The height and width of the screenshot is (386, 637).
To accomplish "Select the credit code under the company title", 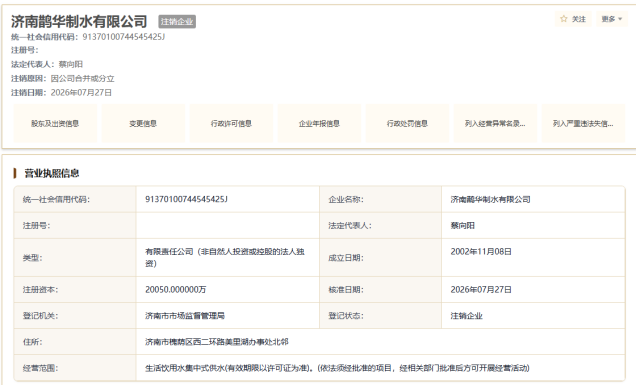I will pos(124,37).
